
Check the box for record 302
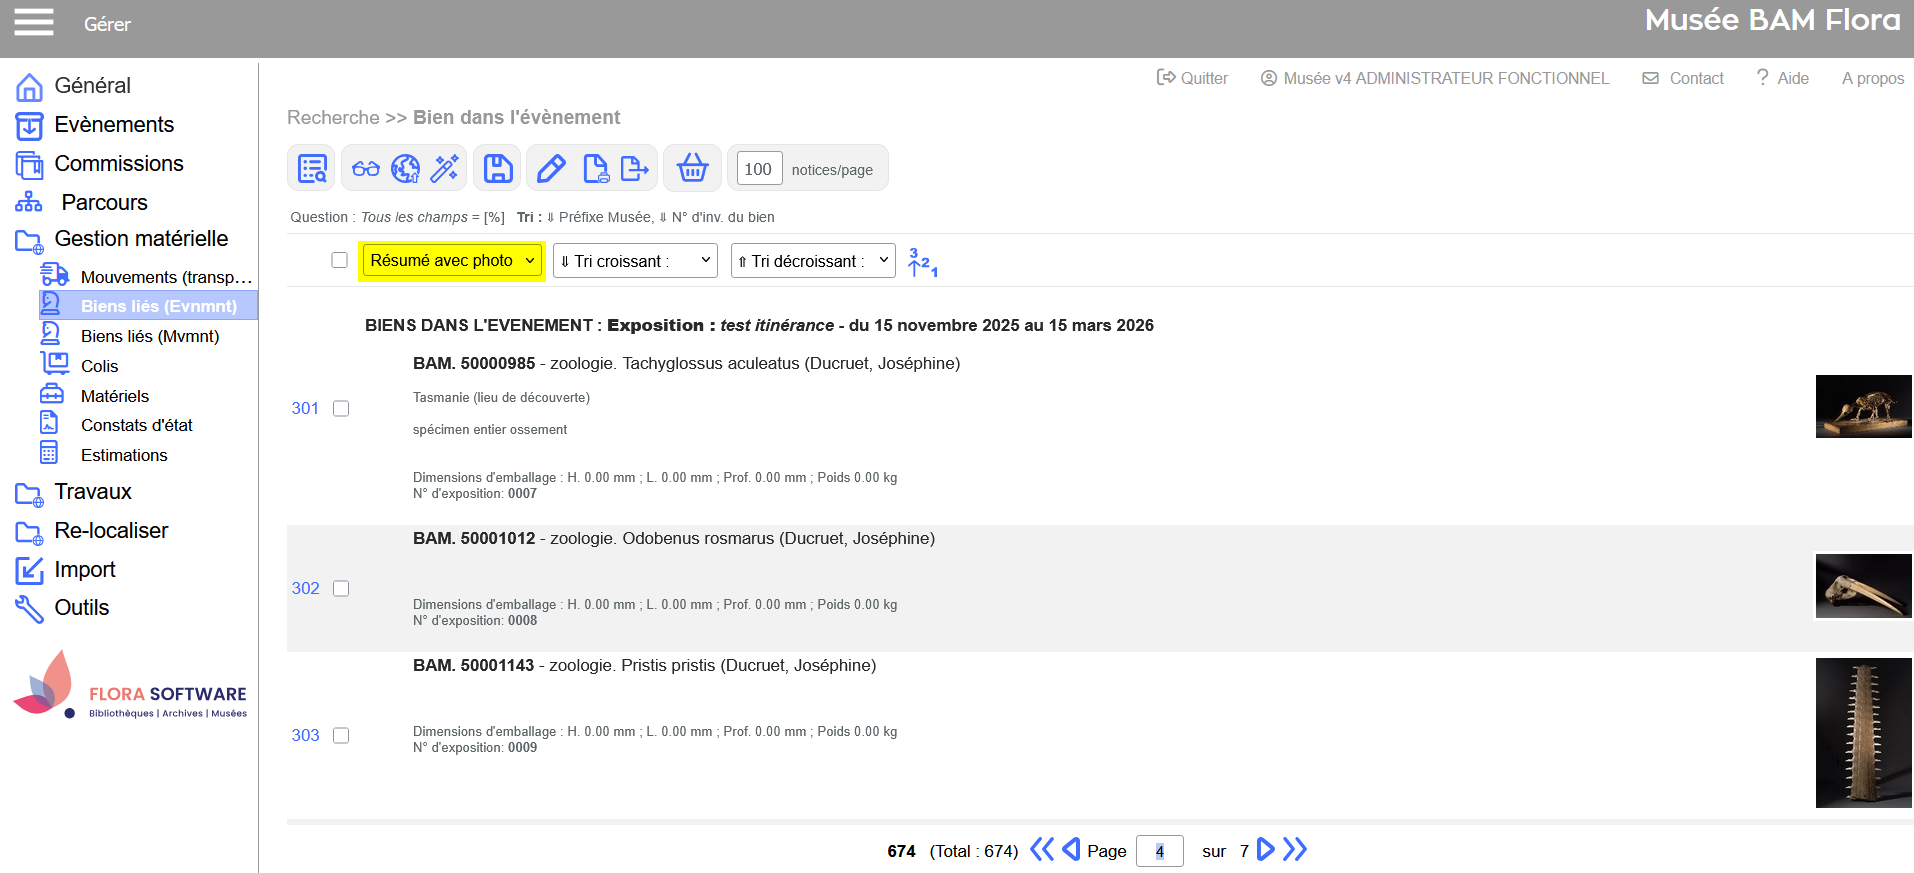tap(341, 589)
